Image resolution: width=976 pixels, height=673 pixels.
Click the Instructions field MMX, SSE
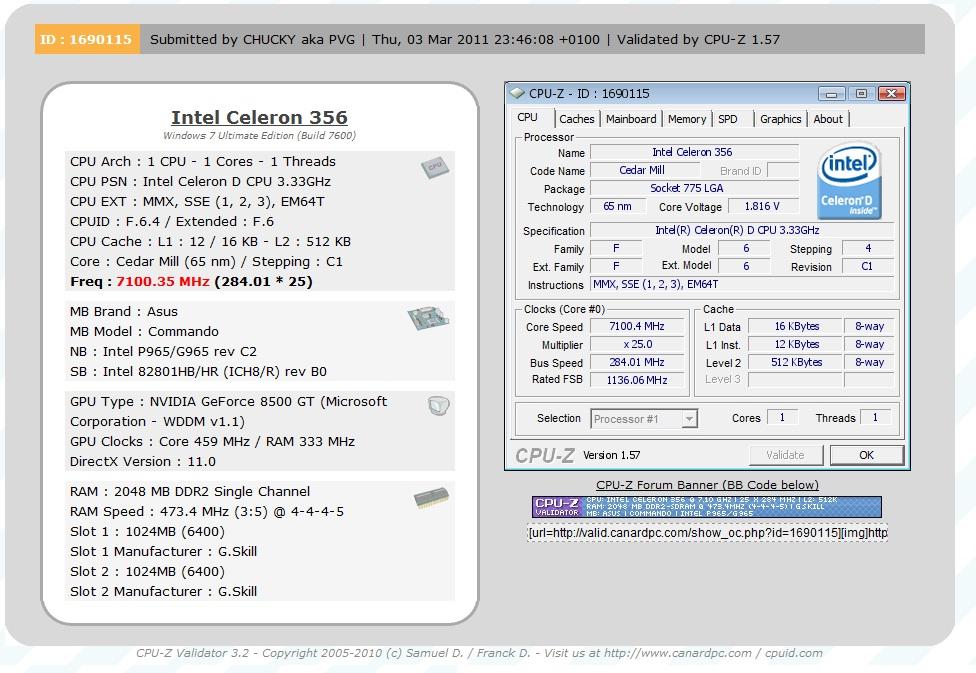(x=741, y=285)
